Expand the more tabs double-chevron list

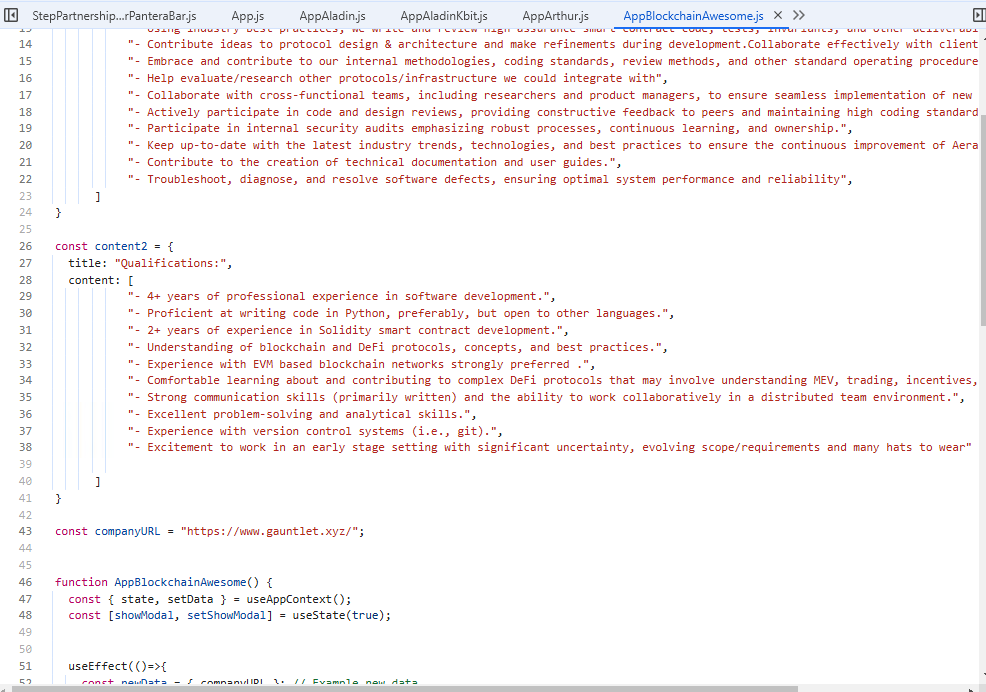tap(798, 16)
